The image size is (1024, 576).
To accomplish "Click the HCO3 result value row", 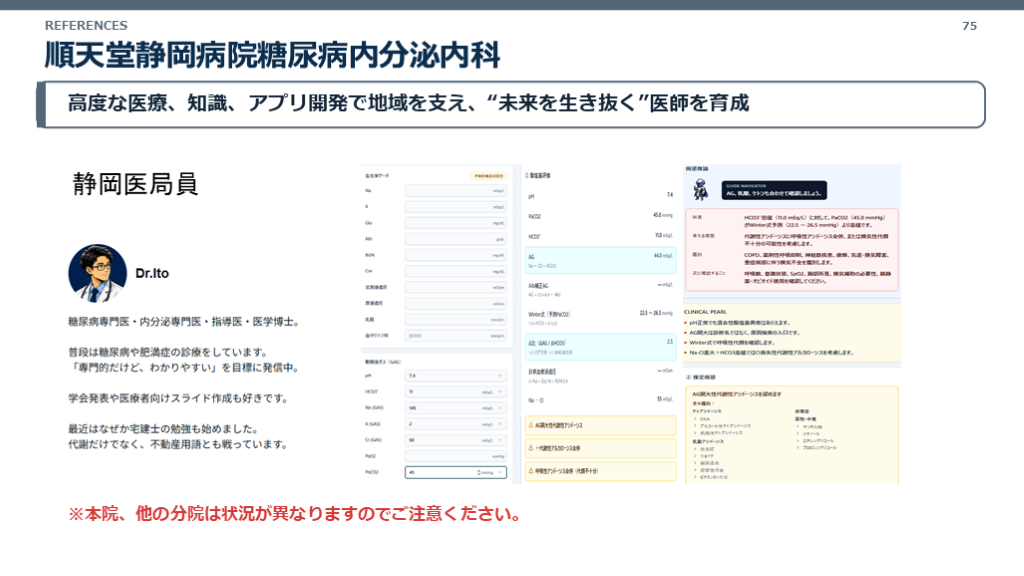I will (600, 236).
